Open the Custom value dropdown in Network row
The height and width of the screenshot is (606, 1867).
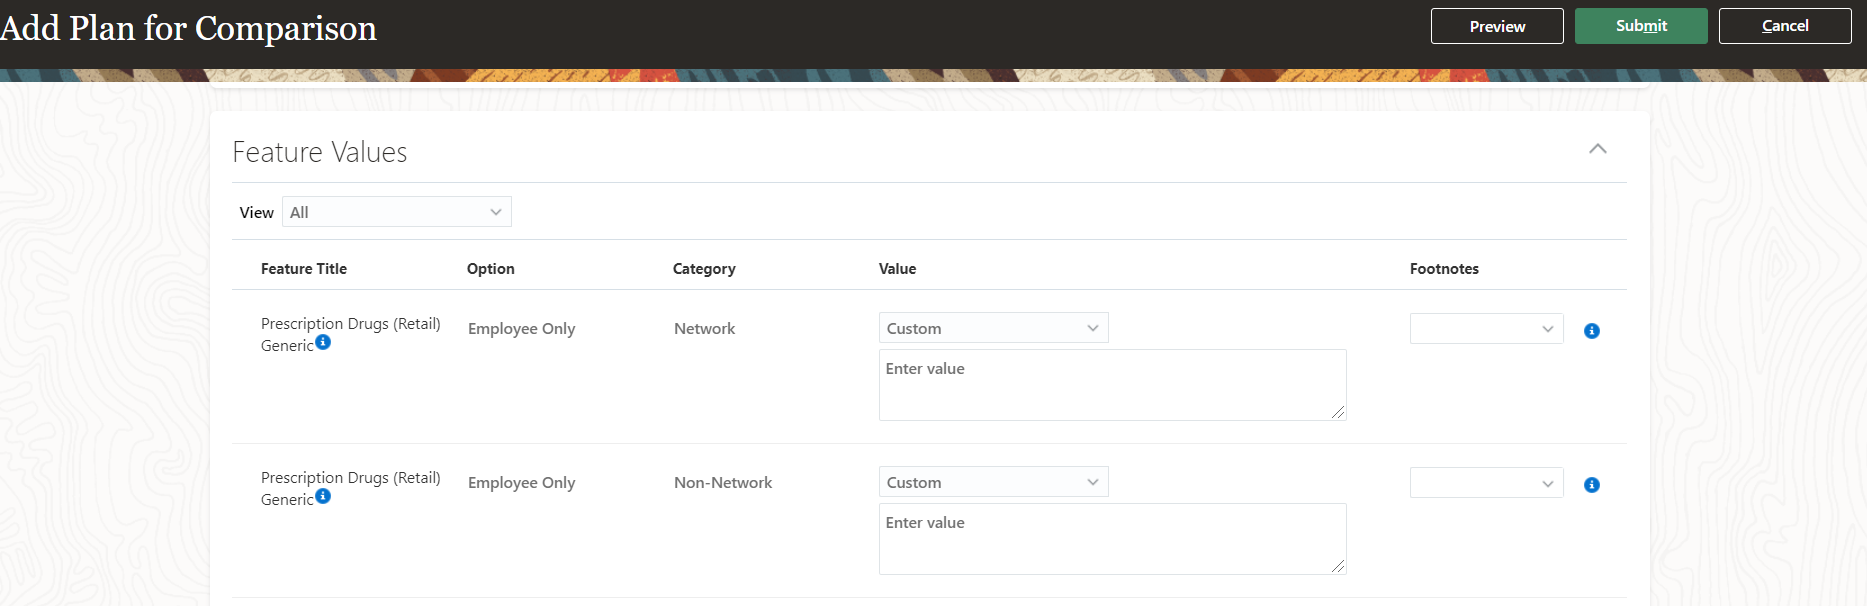[x=992, y=328]
